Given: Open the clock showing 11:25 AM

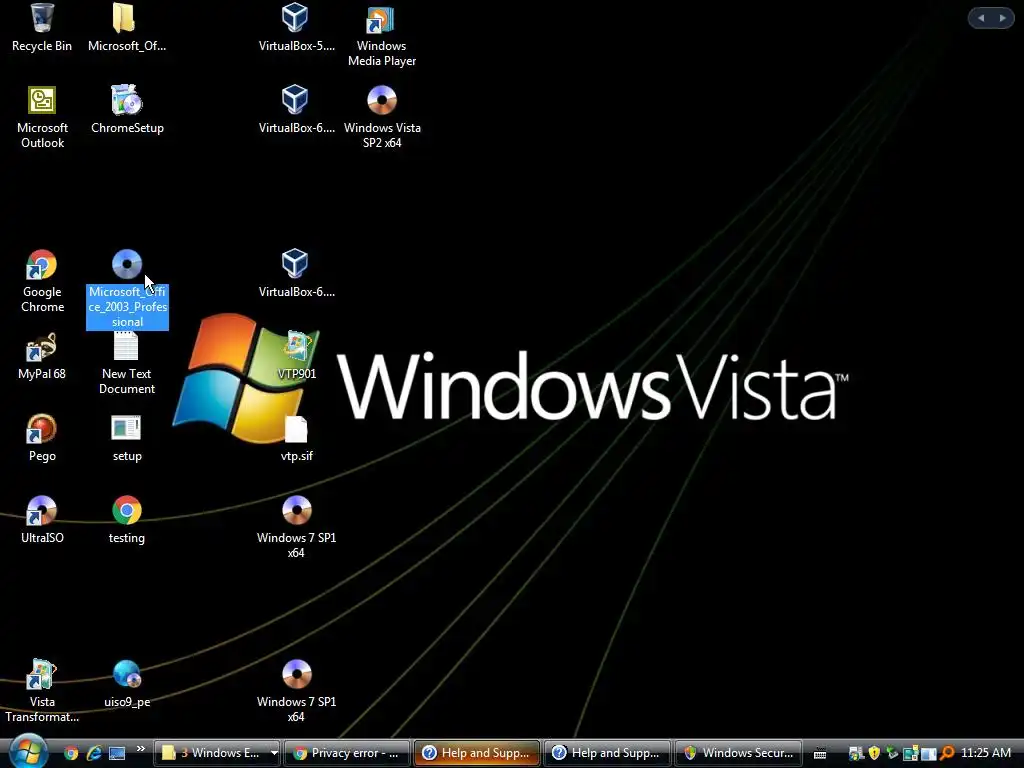Looking at the screenshot, I should tap(985, 753).
